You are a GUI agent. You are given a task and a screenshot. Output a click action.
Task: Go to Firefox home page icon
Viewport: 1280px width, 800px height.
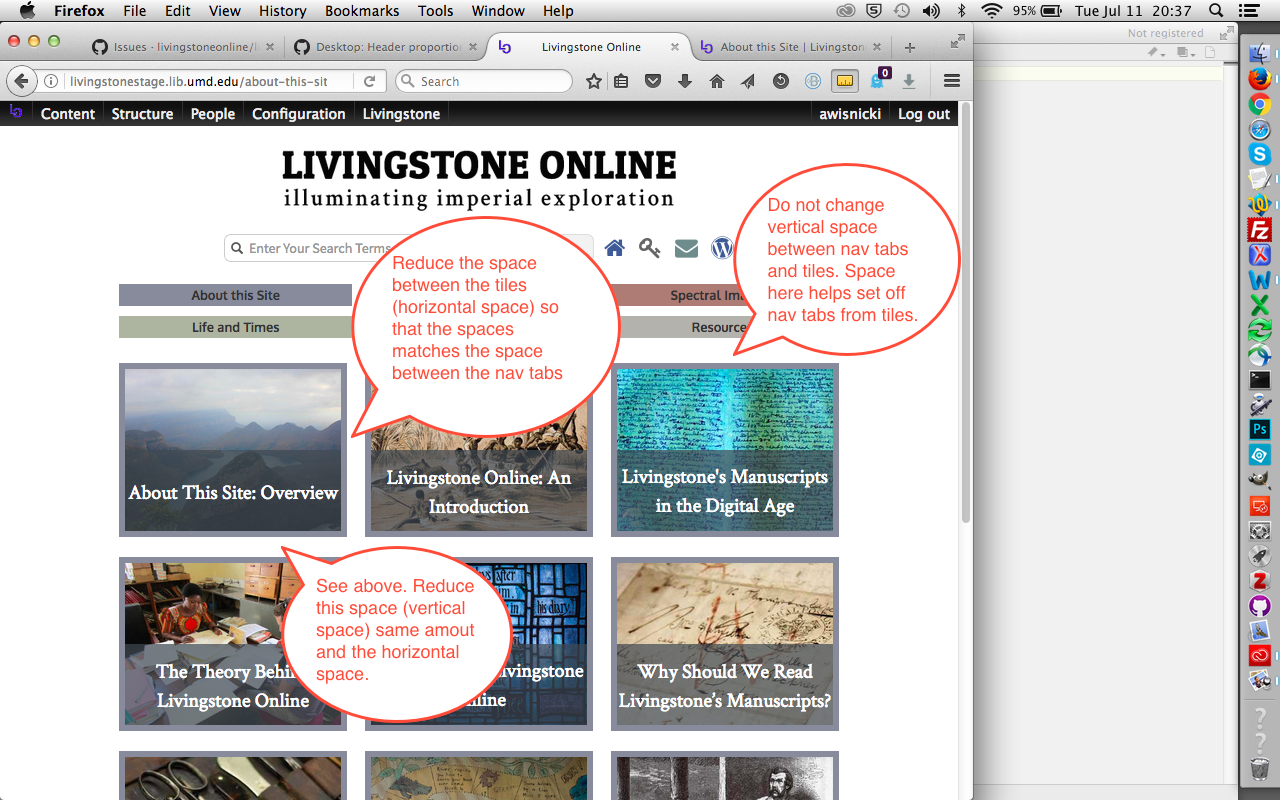coord(717,81)
